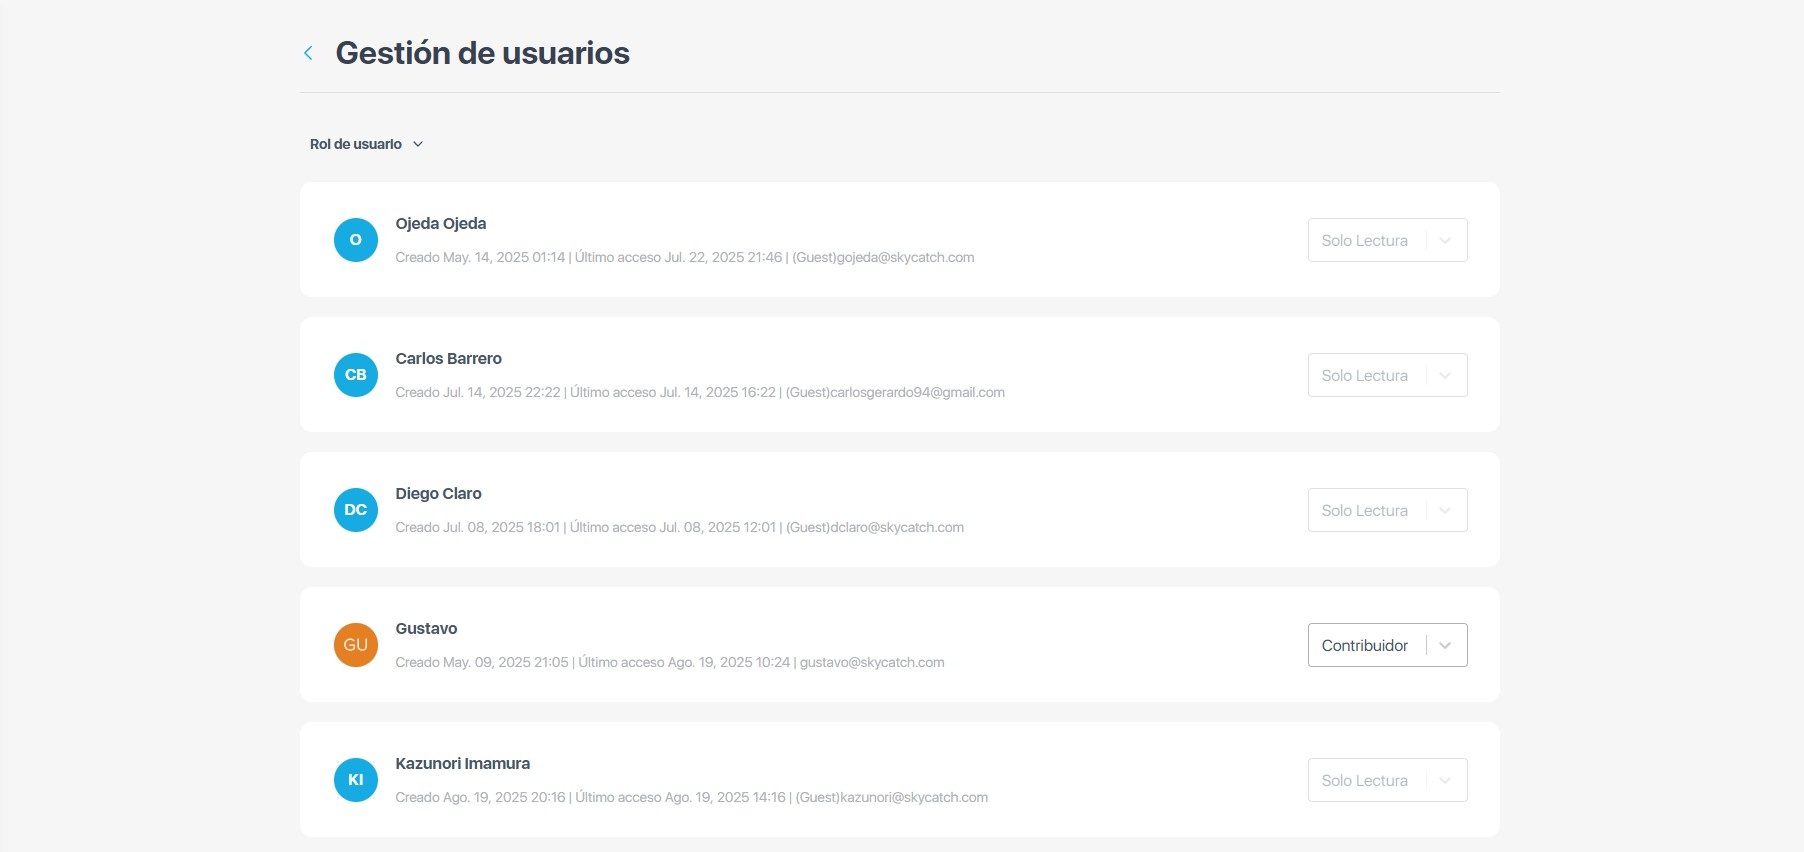Click the chevron arrow in Gustavo's role box
This screenshot has width=1804, height=852.
point(1445,645)
